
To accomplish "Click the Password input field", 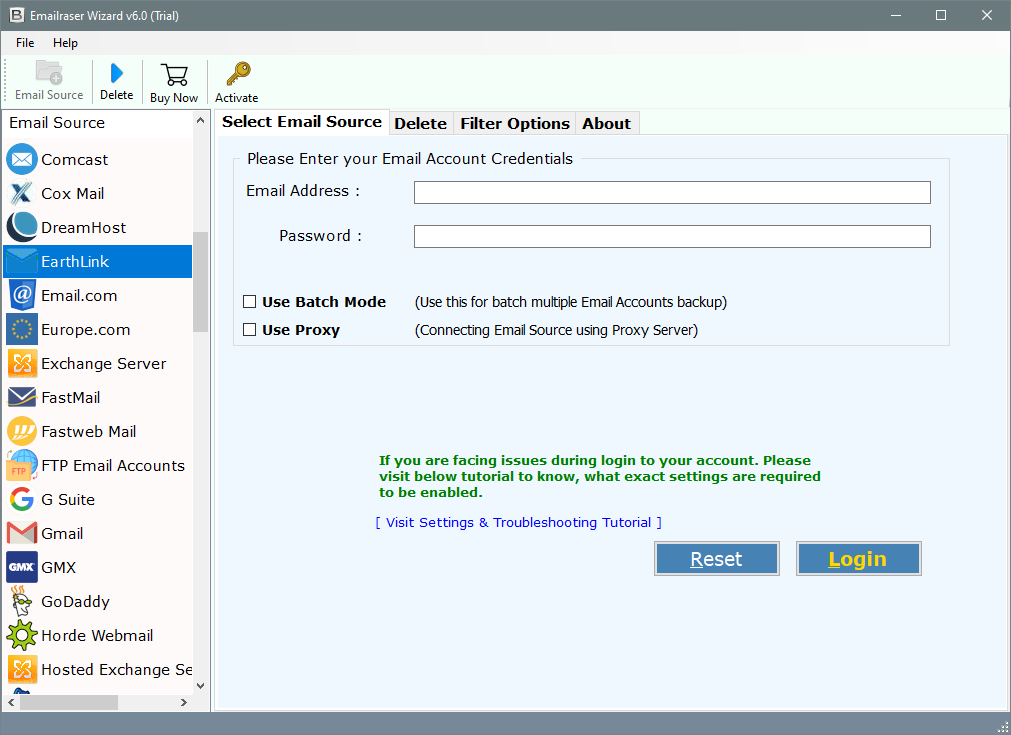I will tap(672, 237).
